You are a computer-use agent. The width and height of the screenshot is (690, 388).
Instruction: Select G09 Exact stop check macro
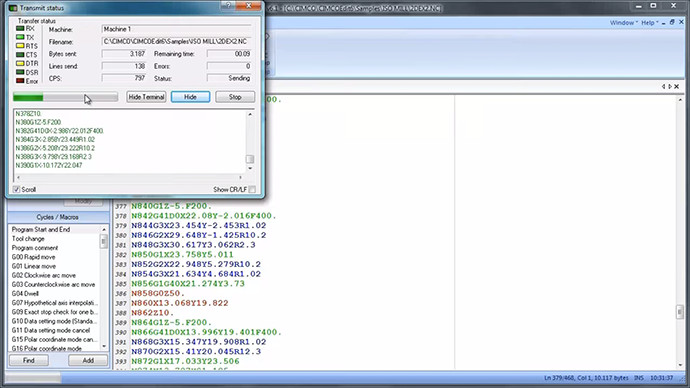pyautogui.click(x=55, y=312)
